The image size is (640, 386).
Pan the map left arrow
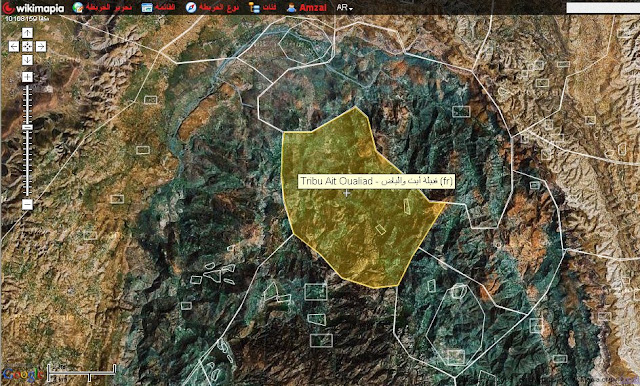coord(14,47)
